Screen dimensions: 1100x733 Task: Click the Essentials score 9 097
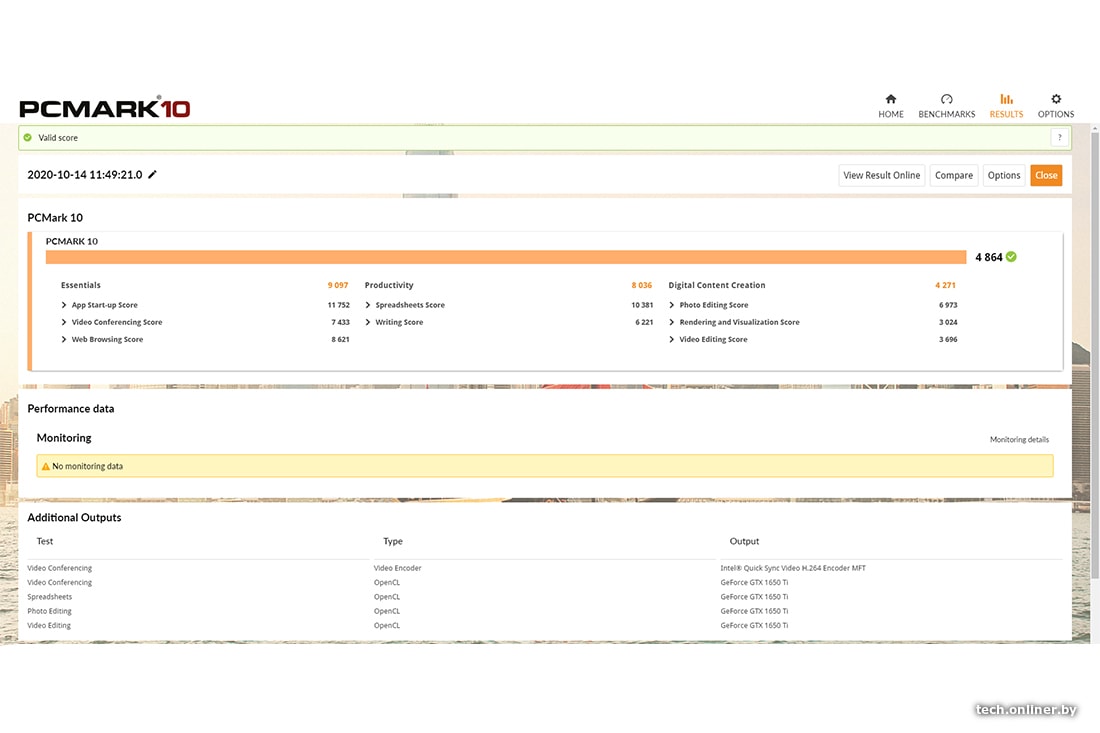(337, 285)
